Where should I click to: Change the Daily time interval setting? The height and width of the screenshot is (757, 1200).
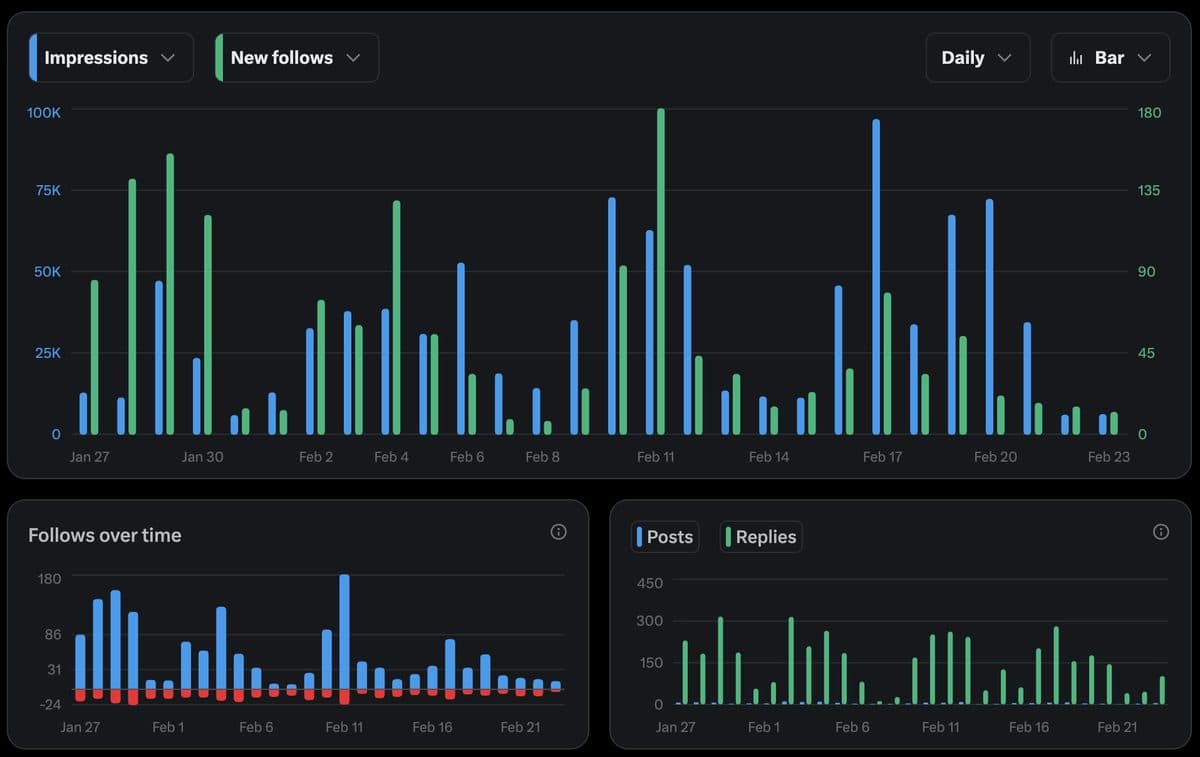978,57
